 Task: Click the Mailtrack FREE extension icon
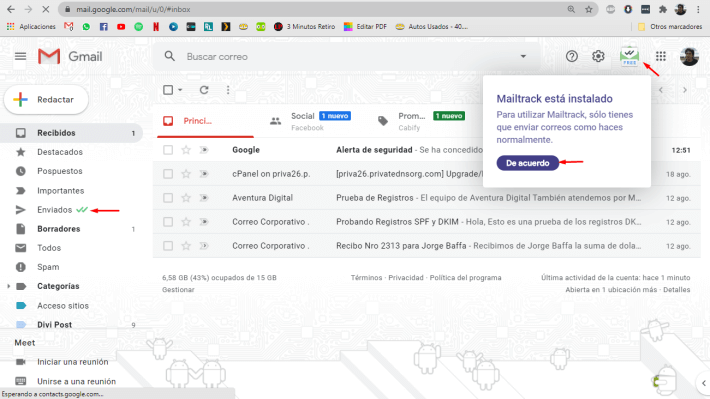[629, 57]
